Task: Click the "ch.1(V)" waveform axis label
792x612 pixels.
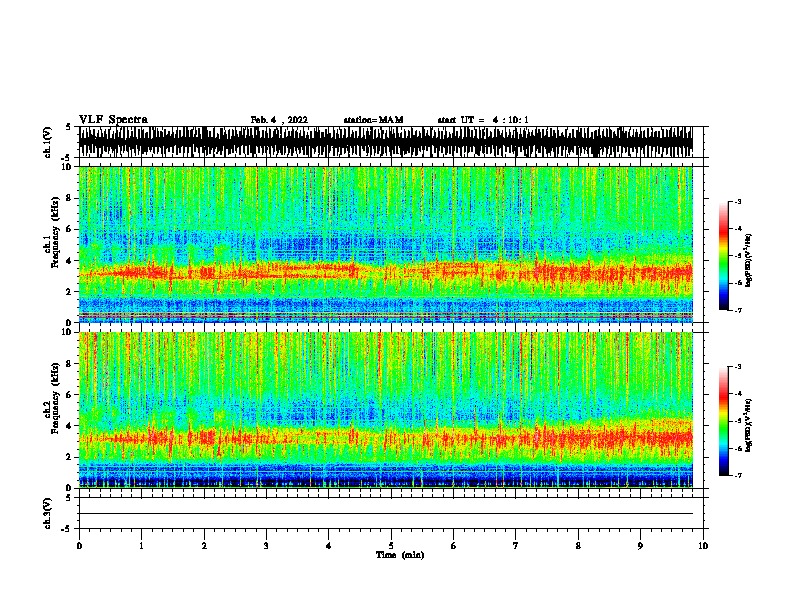Action: click(x=48, y=142)
